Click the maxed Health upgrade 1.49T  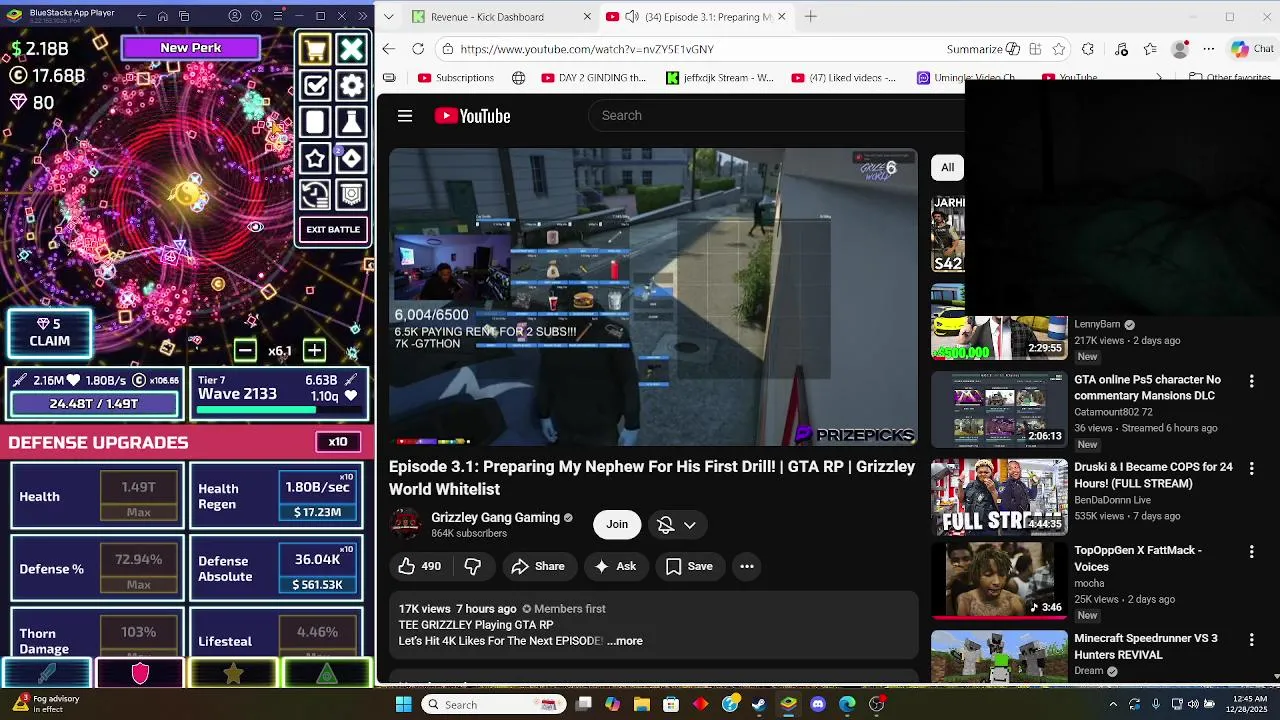click(x=139, y=496)
